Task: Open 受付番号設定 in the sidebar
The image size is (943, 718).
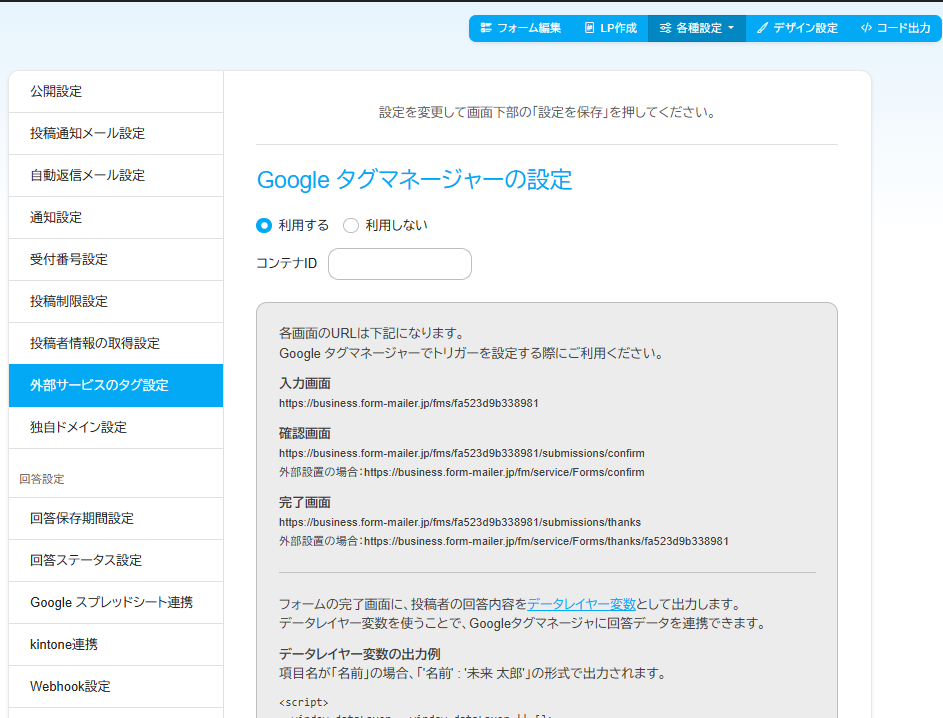Action: (x=116, y=260)
